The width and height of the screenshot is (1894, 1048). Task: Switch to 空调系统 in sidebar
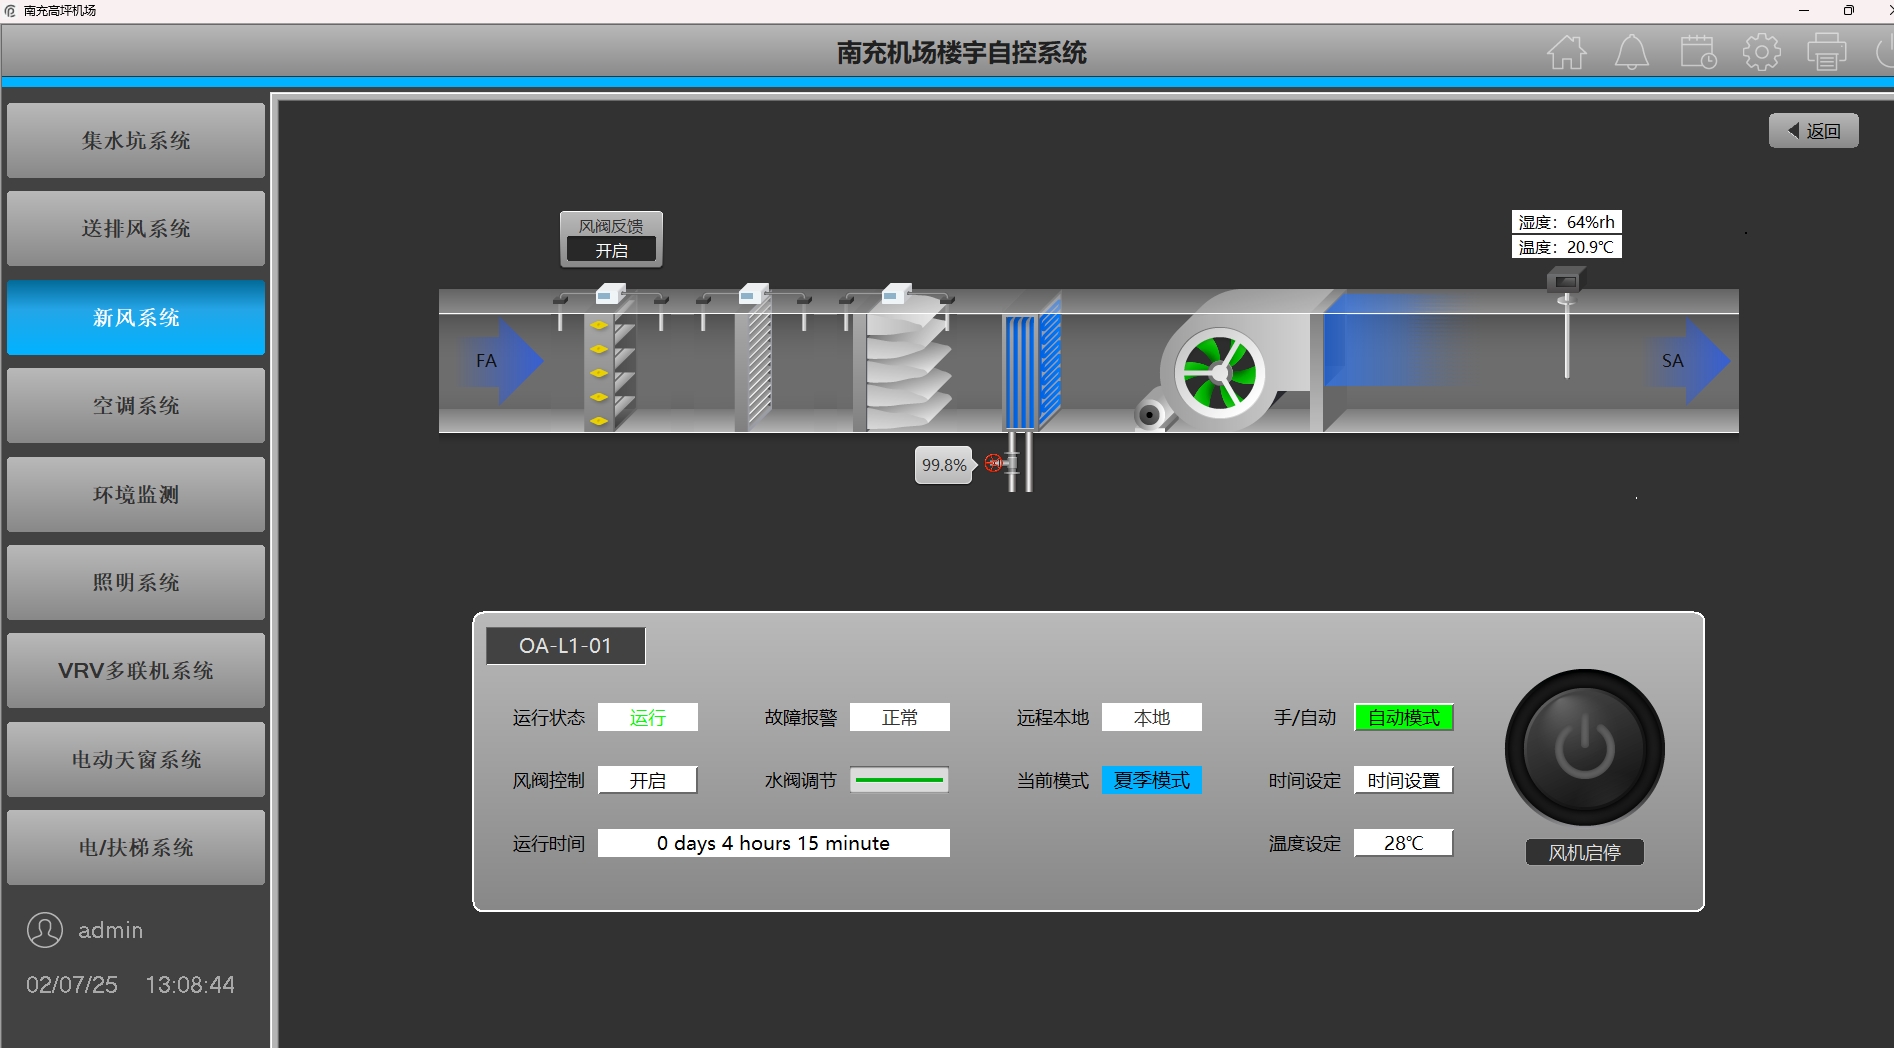(136, 406)
